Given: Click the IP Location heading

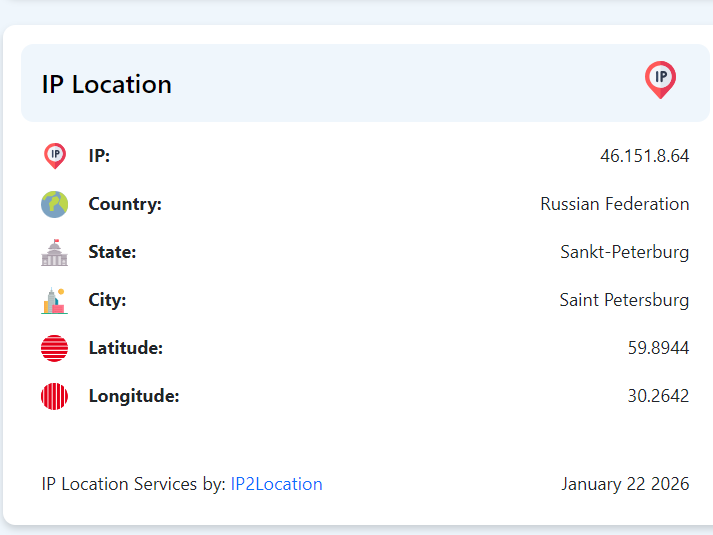Looking at the screenshot, I should (107, 85).
